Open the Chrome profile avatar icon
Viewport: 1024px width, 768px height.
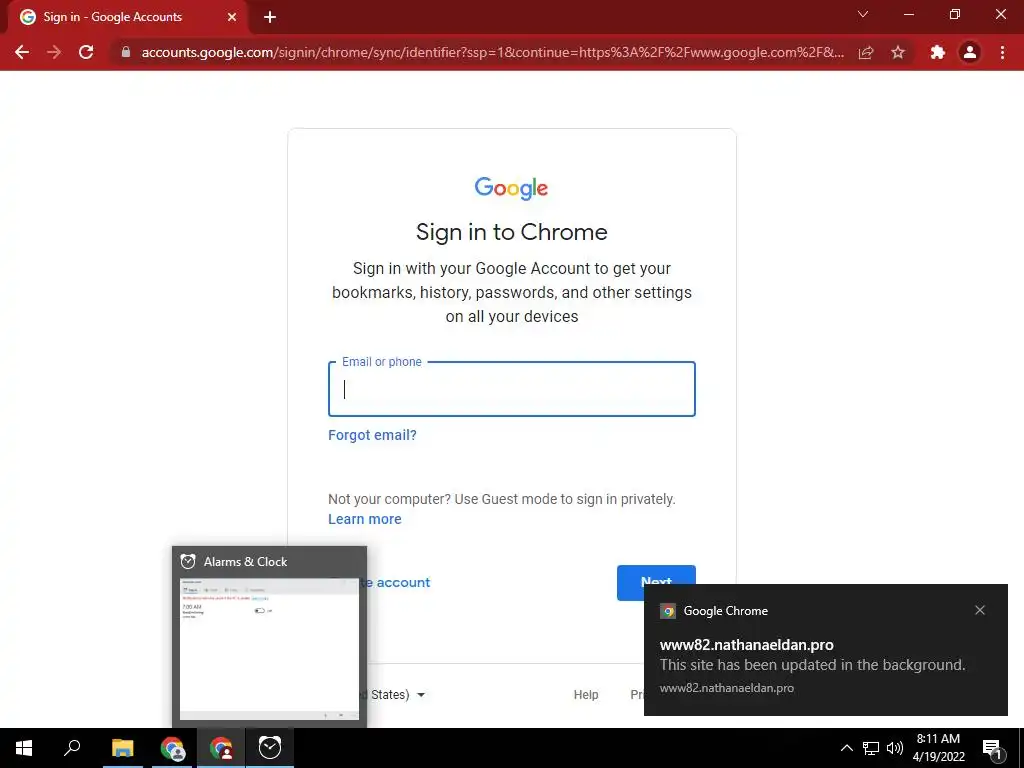click(x=970, y=52)
